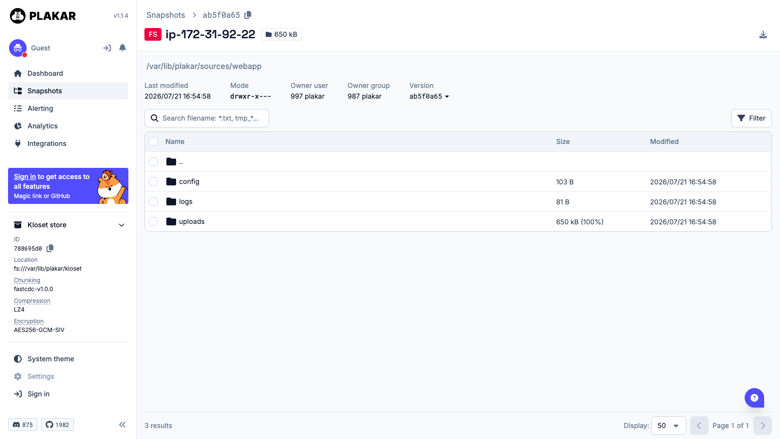Open the Display 50 per page dropdown
This screenshot has height=439, width=780.
point(668,426)
